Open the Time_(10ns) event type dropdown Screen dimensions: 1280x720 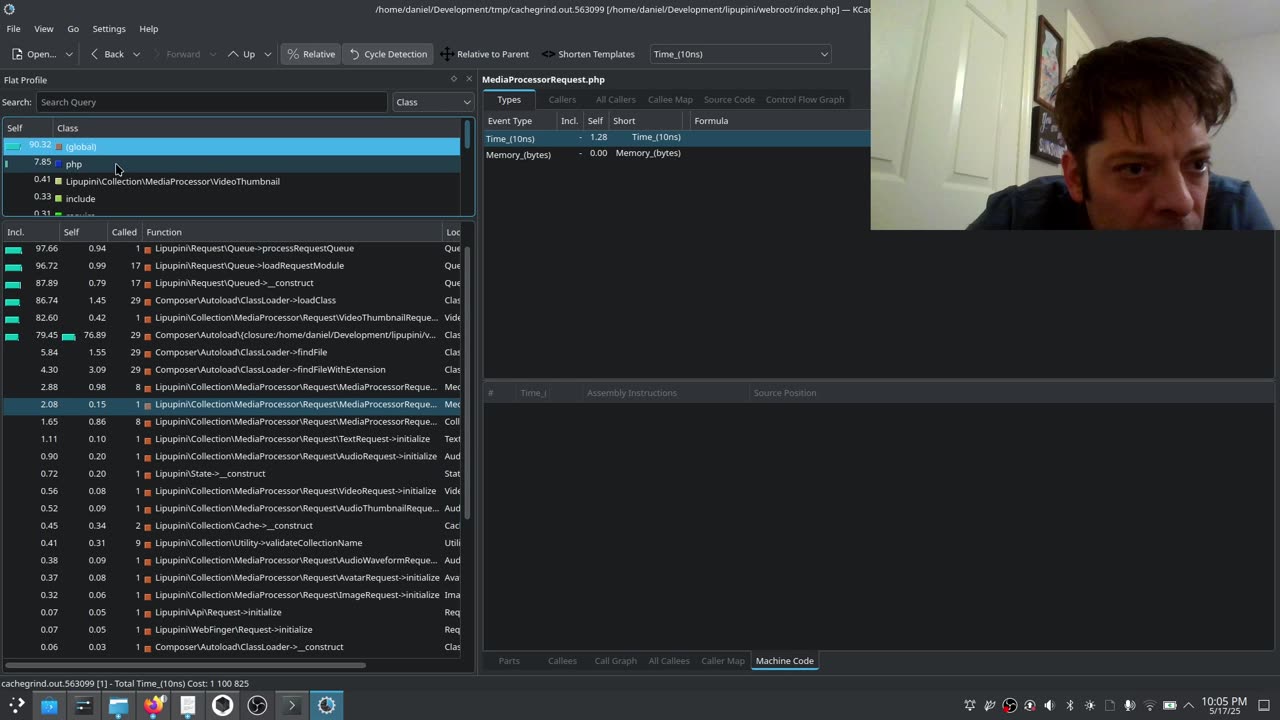pyautogui.click(x=740, y=54)
